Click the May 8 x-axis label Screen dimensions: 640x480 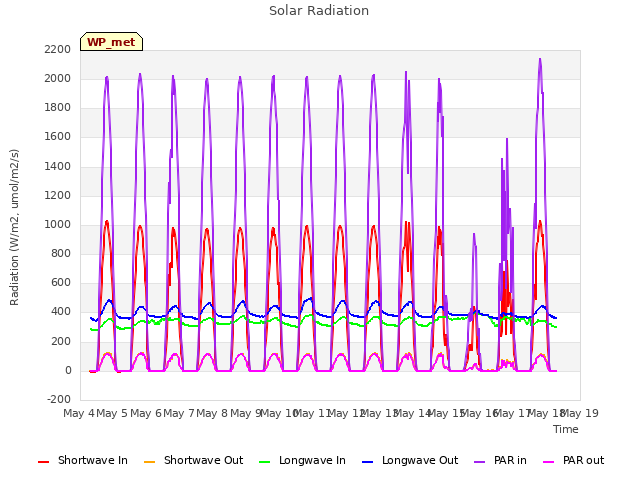pyautogui.click(x=212, y=413)
